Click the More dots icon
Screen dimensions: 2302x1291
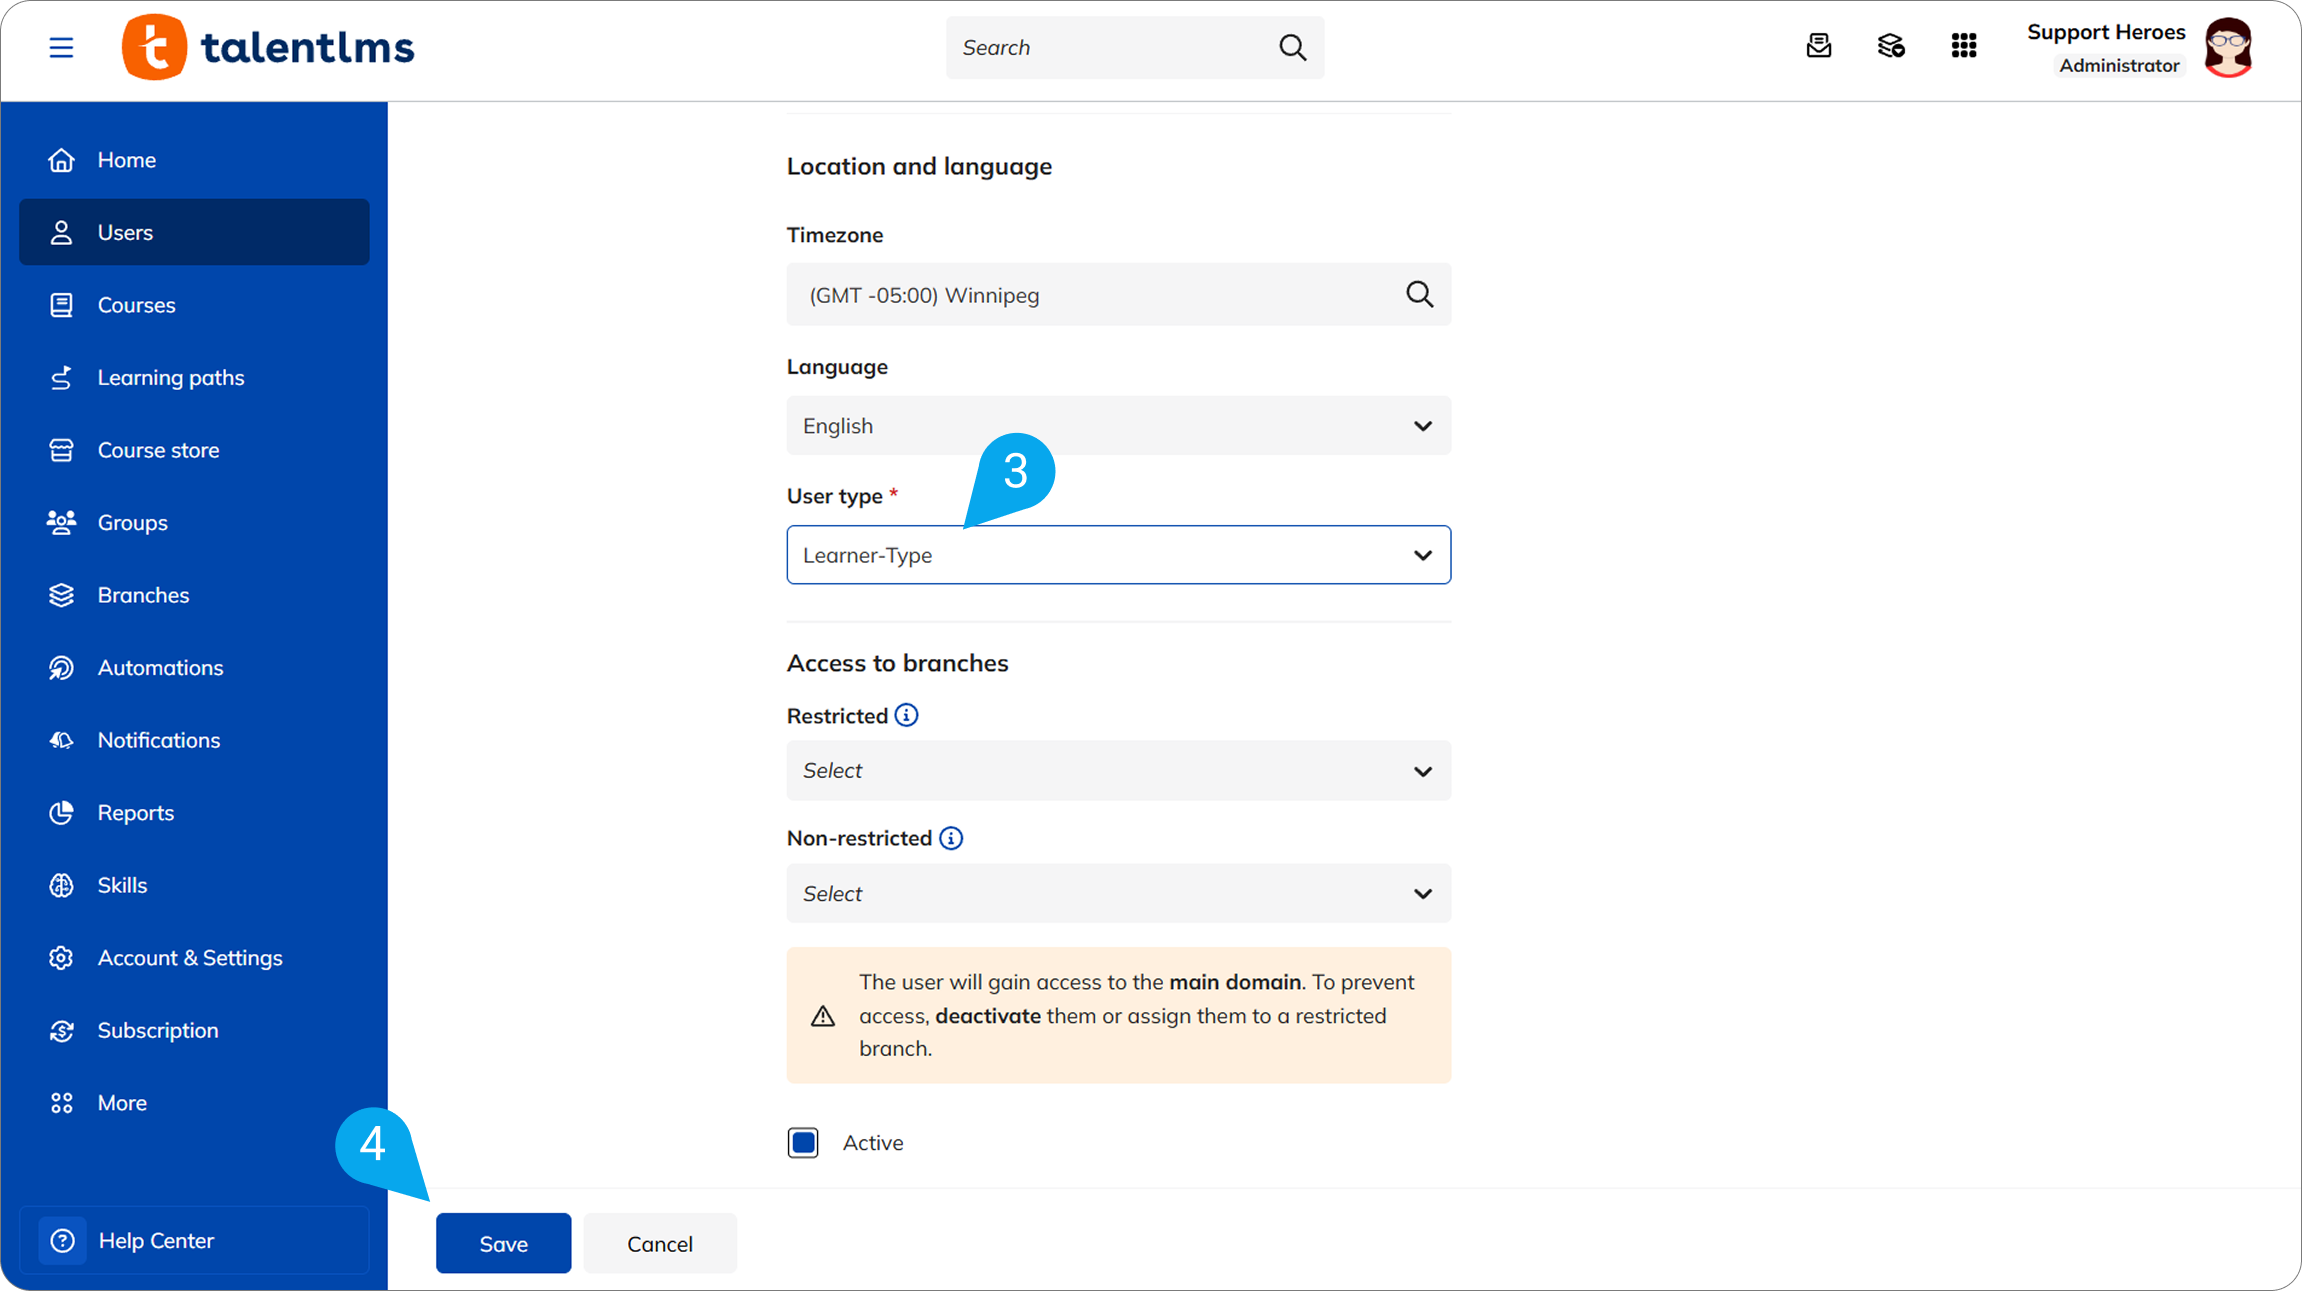(x=61, y=1103)
